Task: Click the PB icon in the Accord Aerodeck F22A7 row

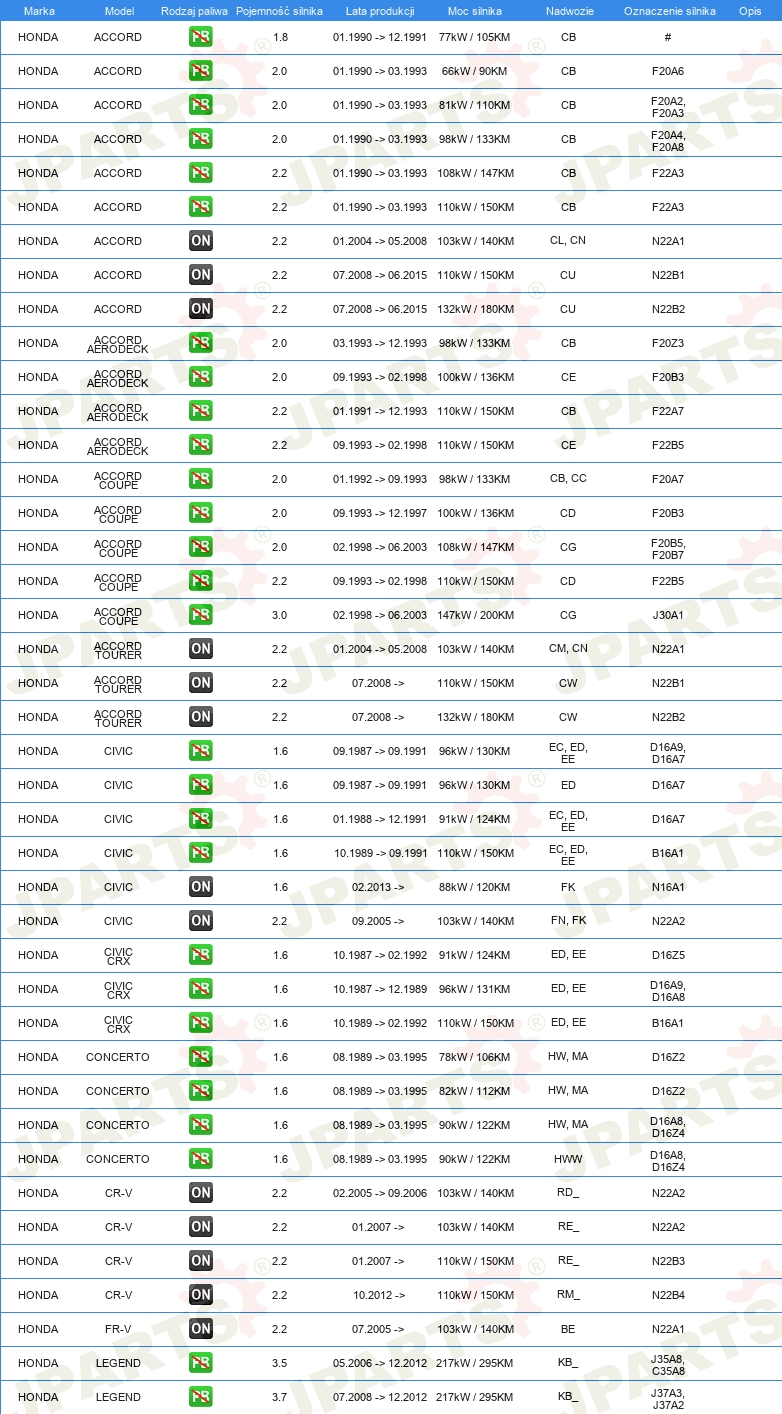Action: pyautogui.click(x=201, y=411)
